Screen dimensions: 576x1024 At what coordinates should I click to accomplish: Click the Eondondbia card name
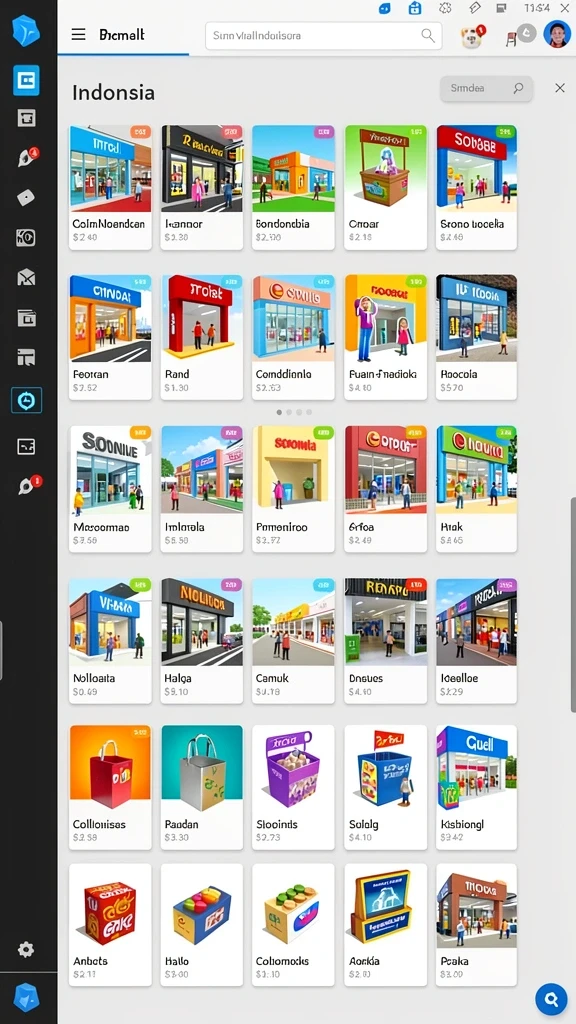tap(283, 223)
